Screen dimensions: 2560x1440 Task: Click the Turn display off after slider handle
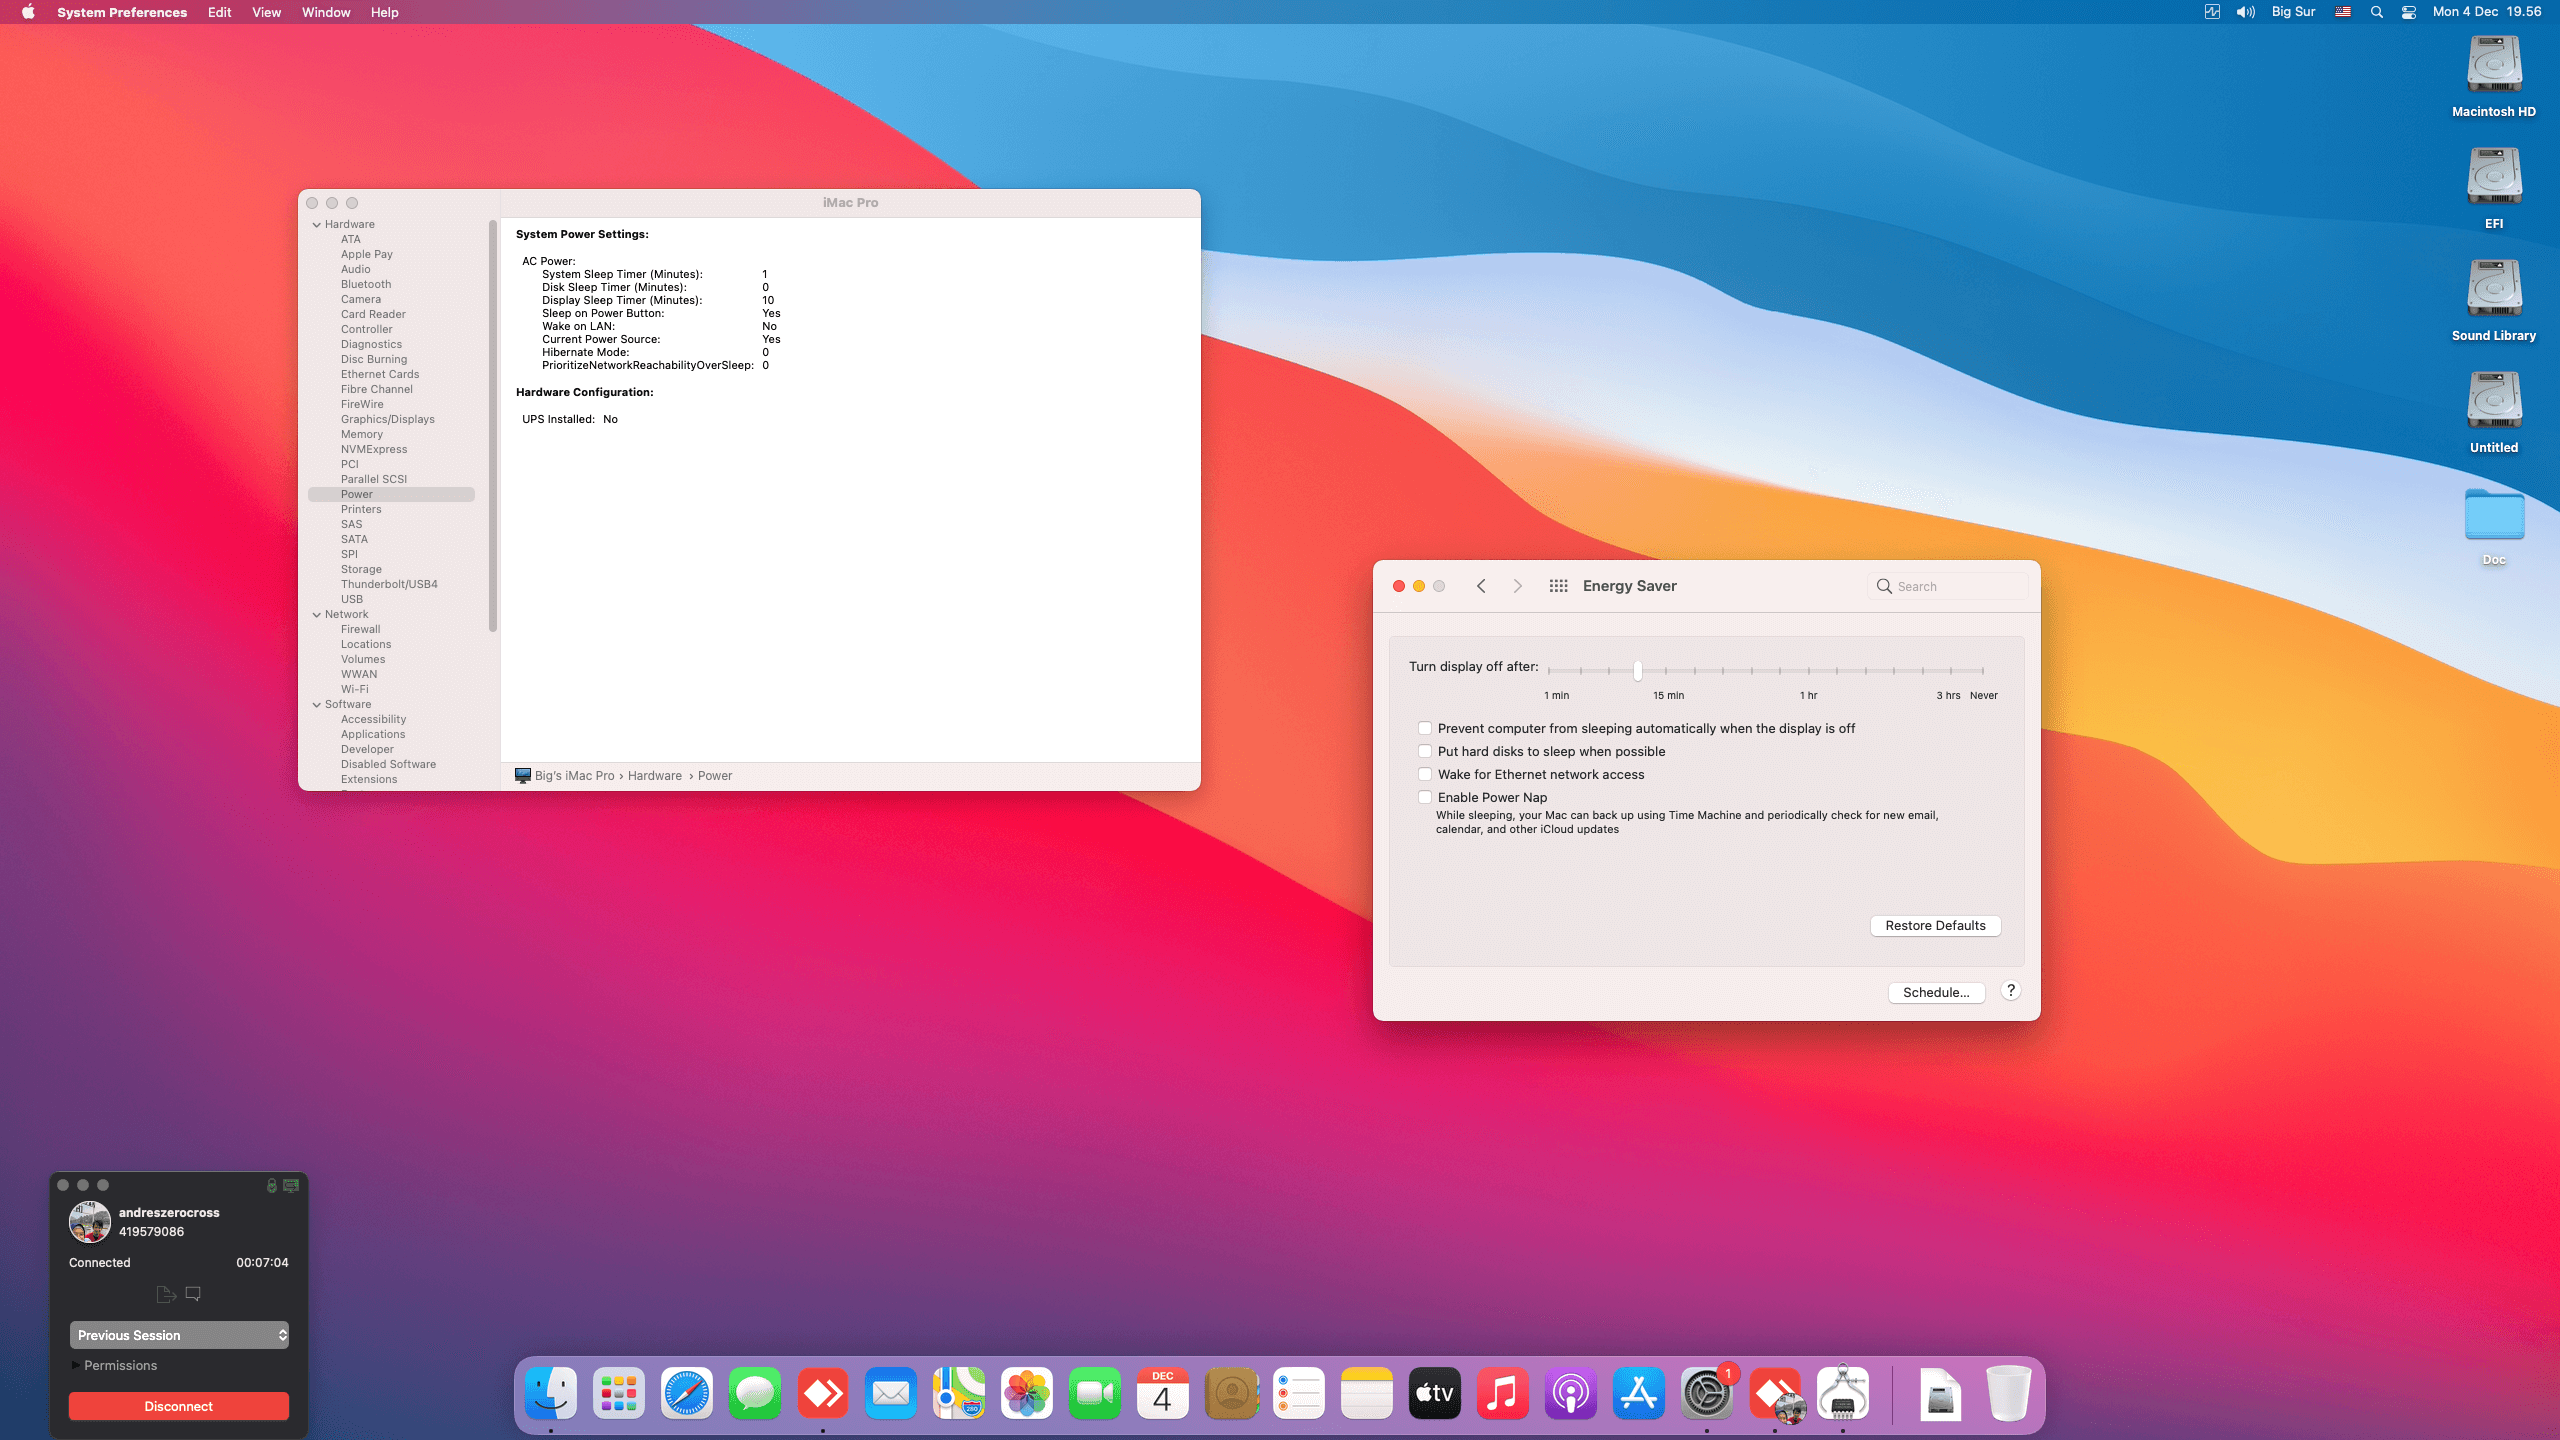1637,669
